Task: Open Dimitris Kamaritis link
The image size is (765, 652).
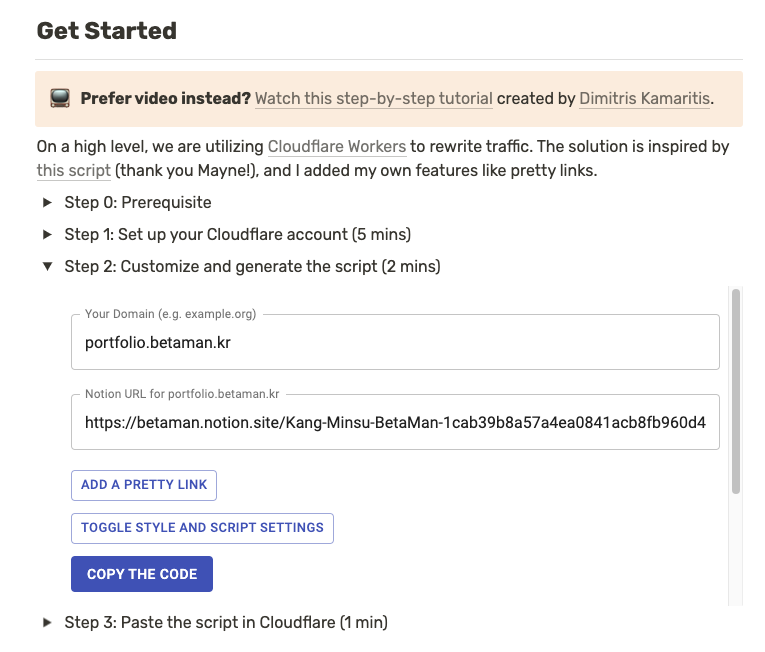Action: point(644,99)
